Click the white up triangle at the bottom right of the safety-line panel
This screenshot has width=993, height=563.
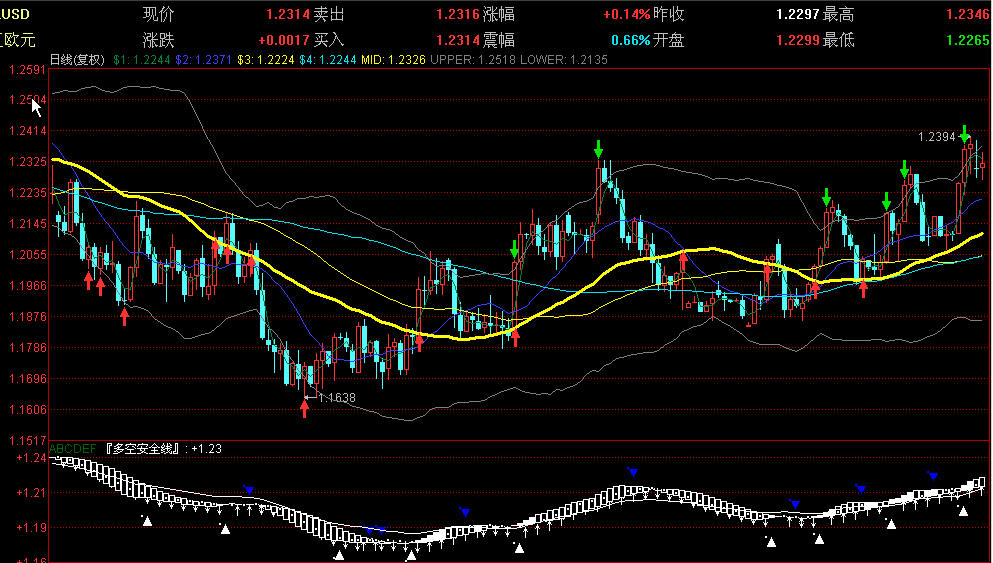point(963,511)
